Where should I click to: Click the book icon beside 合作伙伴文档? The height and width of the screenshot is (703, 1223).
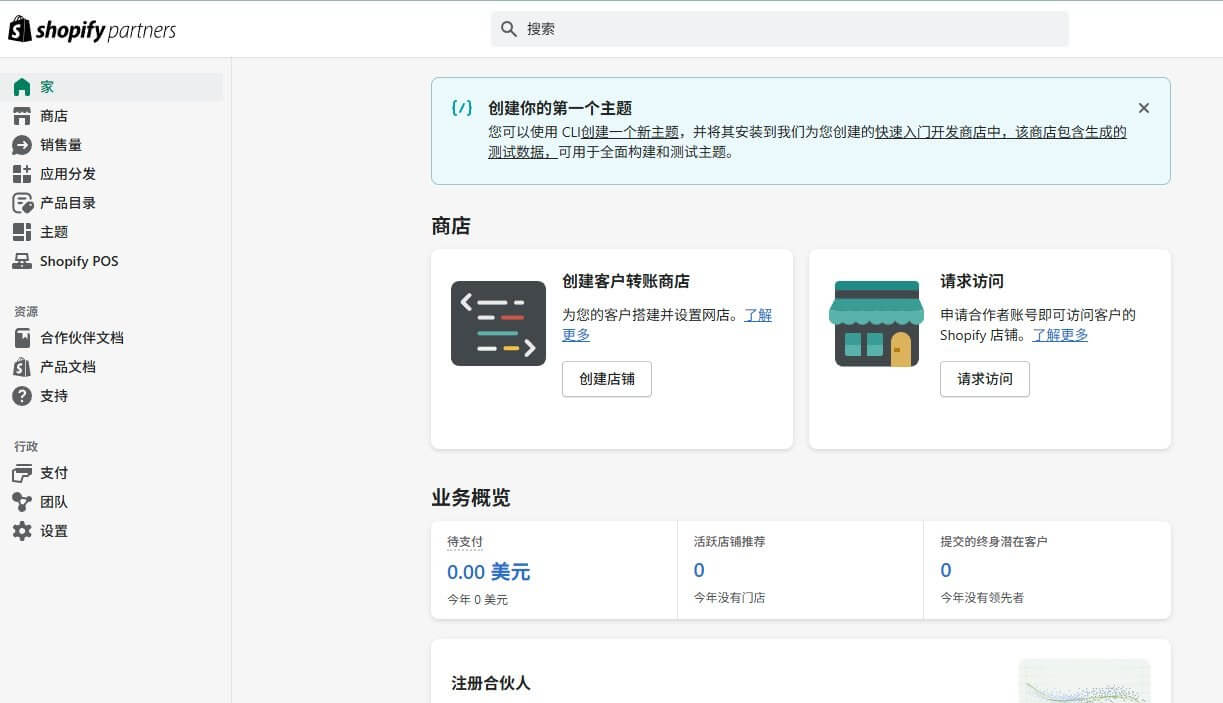point(22,338)
